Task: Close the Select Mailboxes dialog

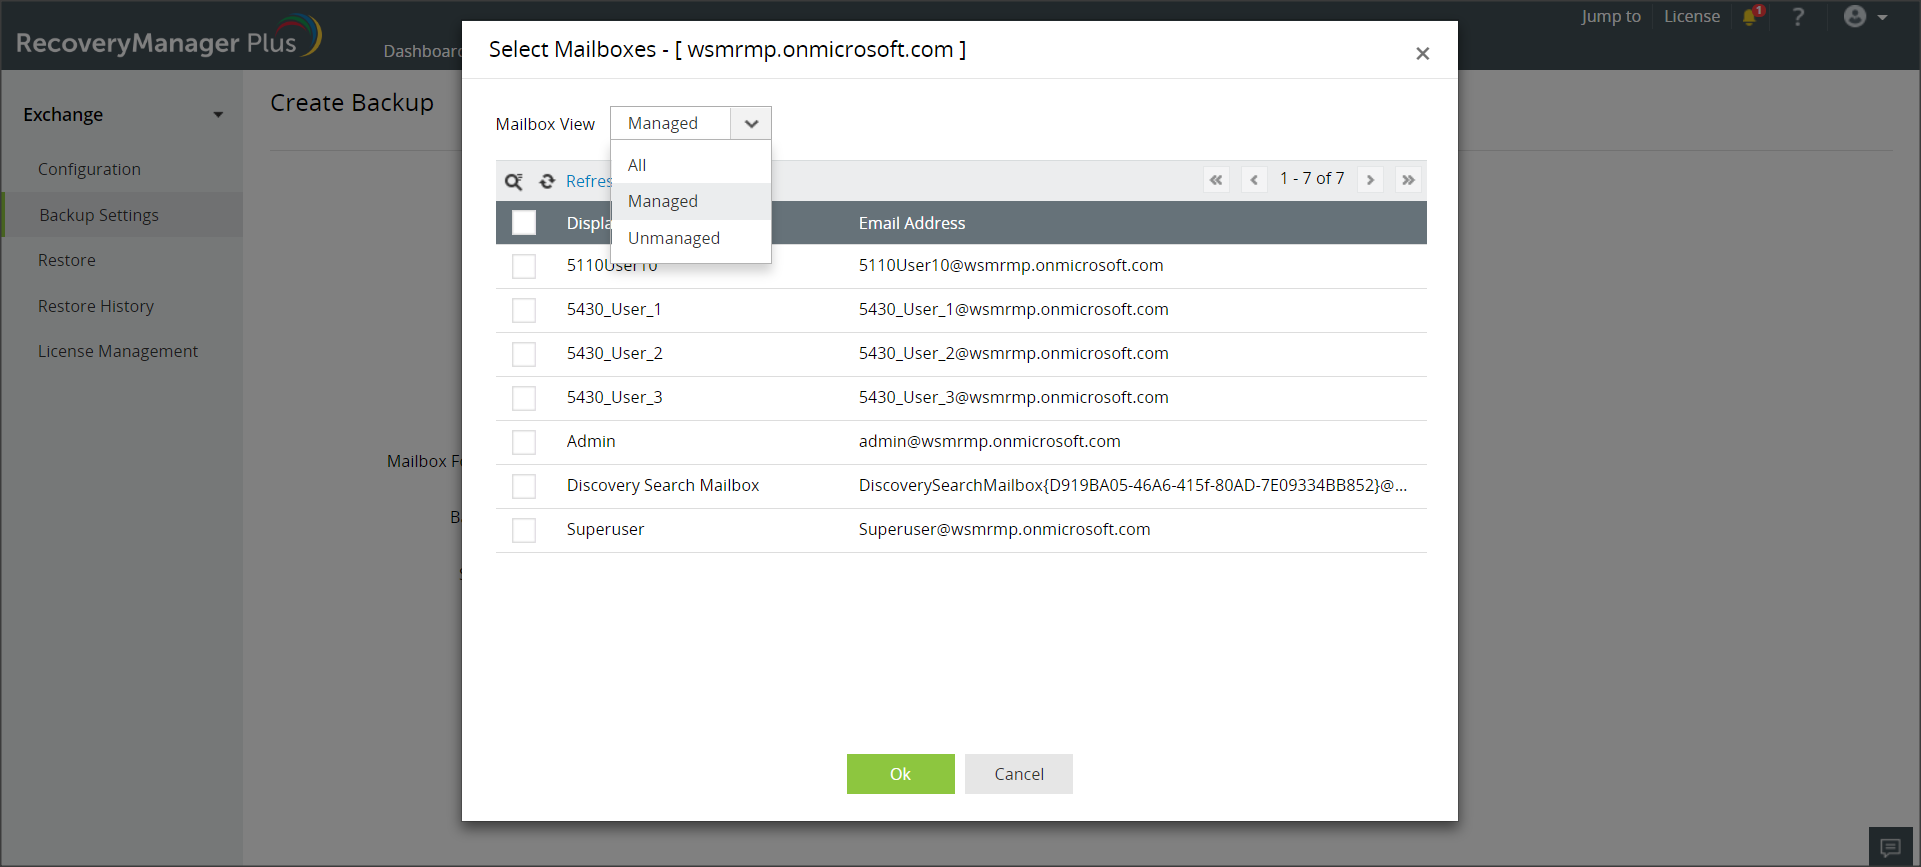Action: [1422, 53]
